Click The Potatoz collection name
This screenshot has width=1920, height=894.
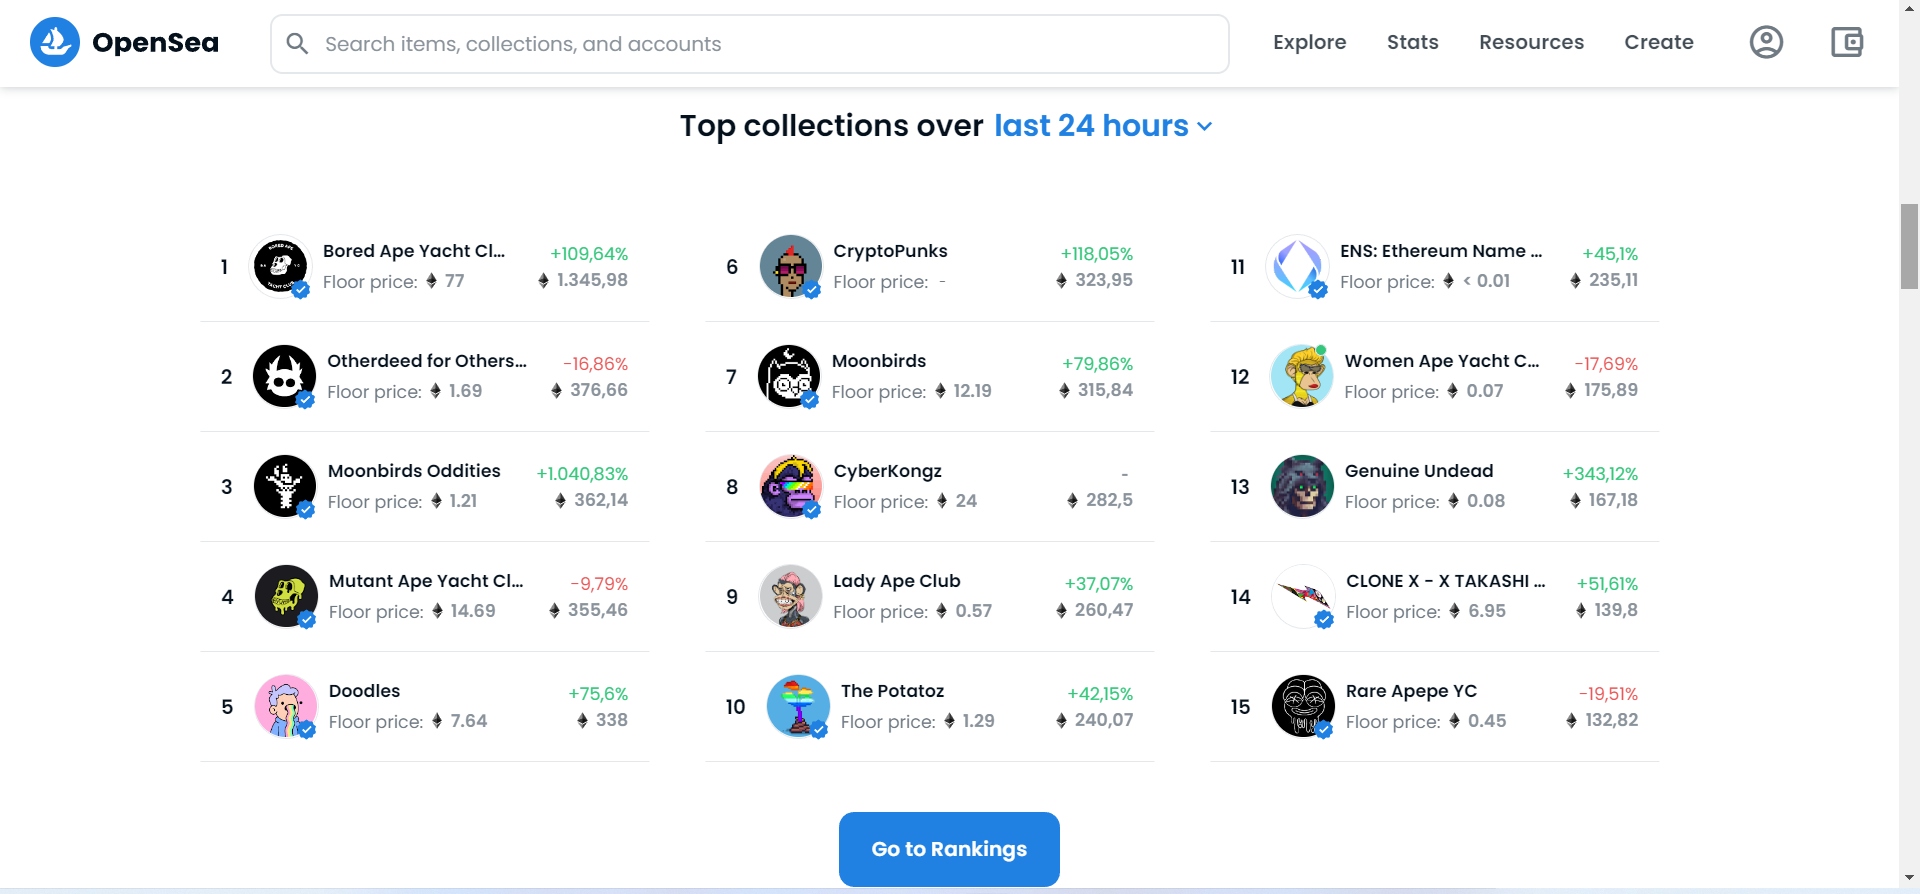pos(892,691)
